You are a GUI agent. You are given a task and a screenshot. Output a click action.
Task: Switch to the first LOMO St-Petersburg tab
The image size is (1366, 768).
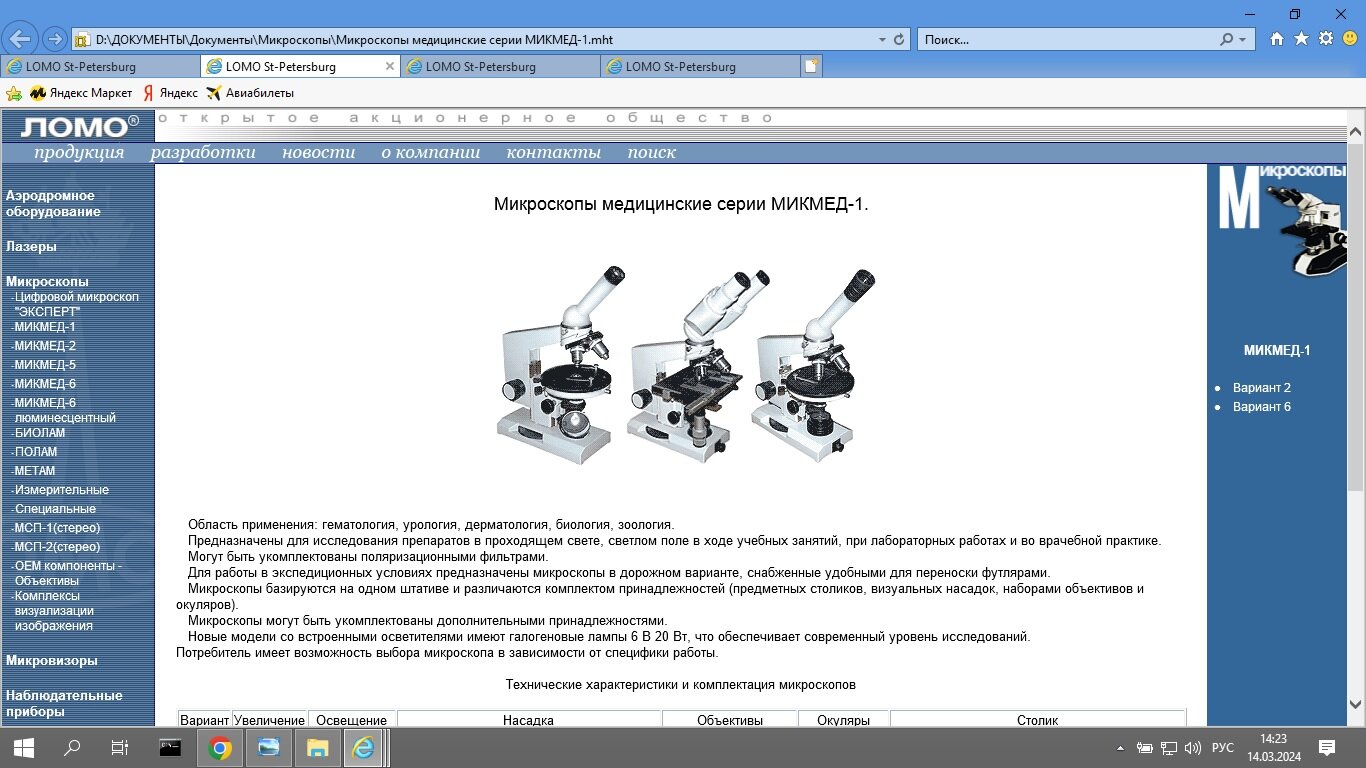[x=100, y=66]
